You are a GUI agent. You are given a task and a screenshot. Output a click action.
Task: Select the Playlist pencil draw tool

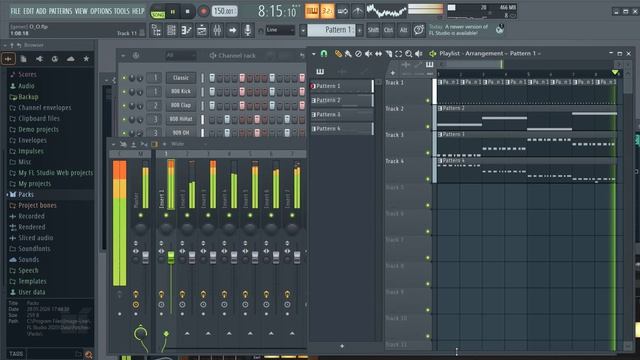[338, 53]
